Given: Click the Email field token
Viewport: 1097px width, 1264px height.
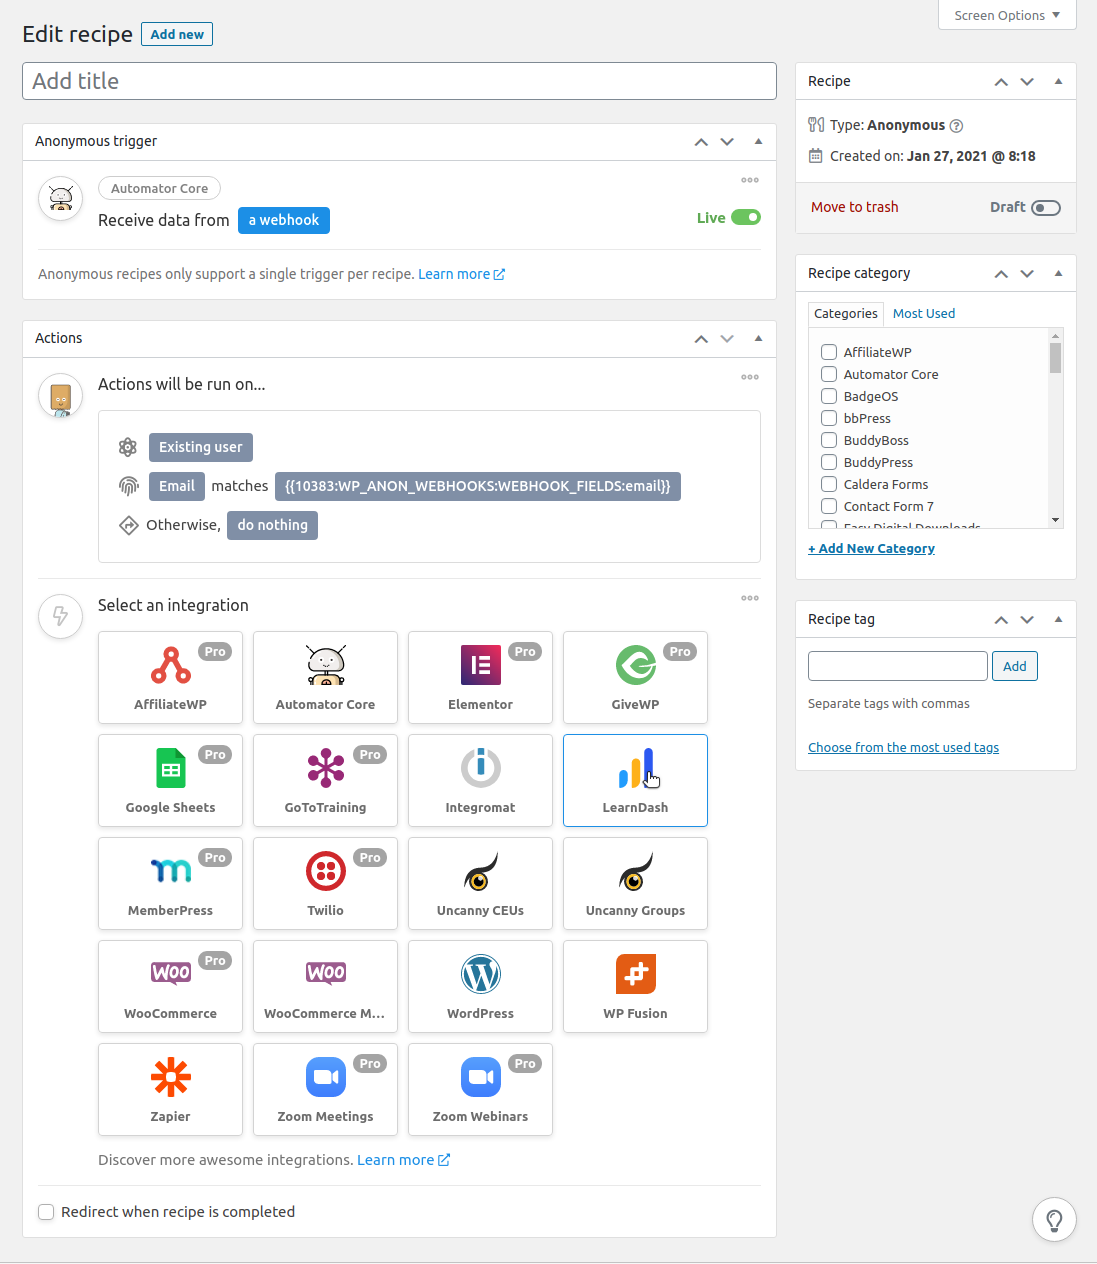Looking at the screenshot, I should [x=177, y=486].
